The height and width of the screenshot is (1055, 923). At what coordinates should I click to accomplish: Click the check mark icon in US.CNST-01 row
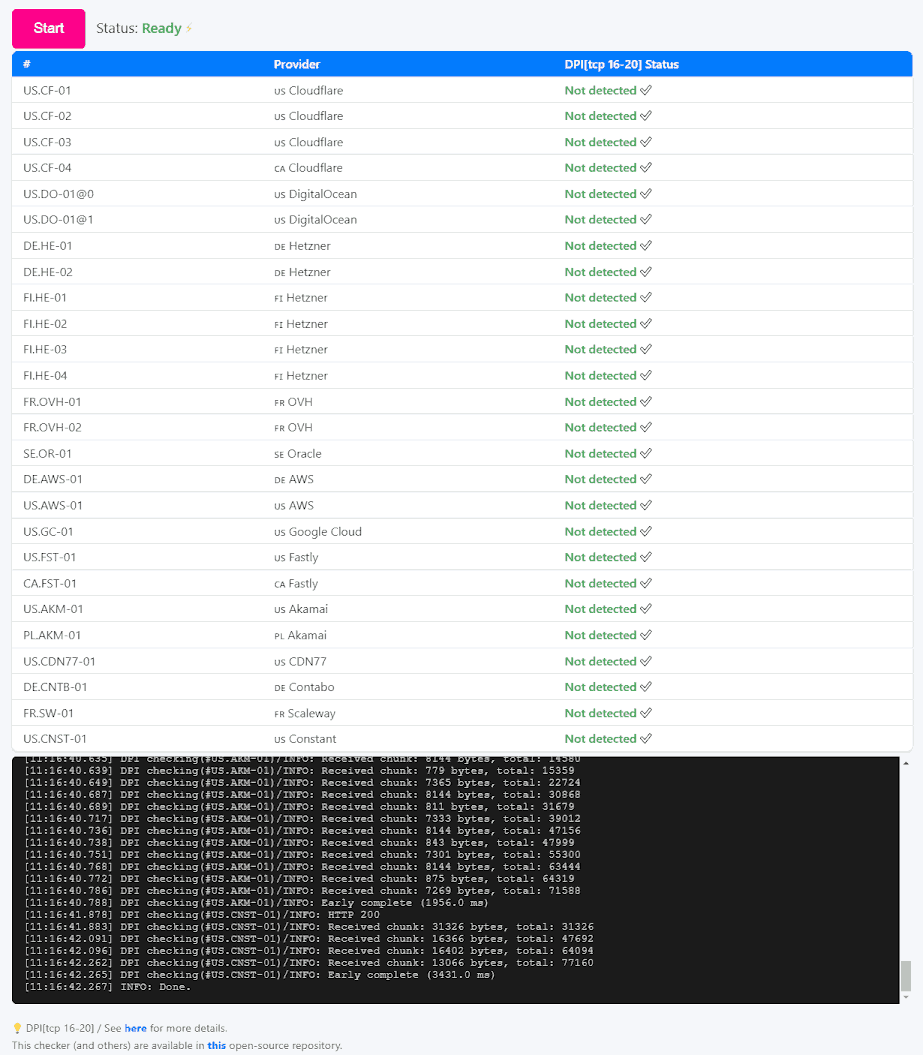click(646, 739)
